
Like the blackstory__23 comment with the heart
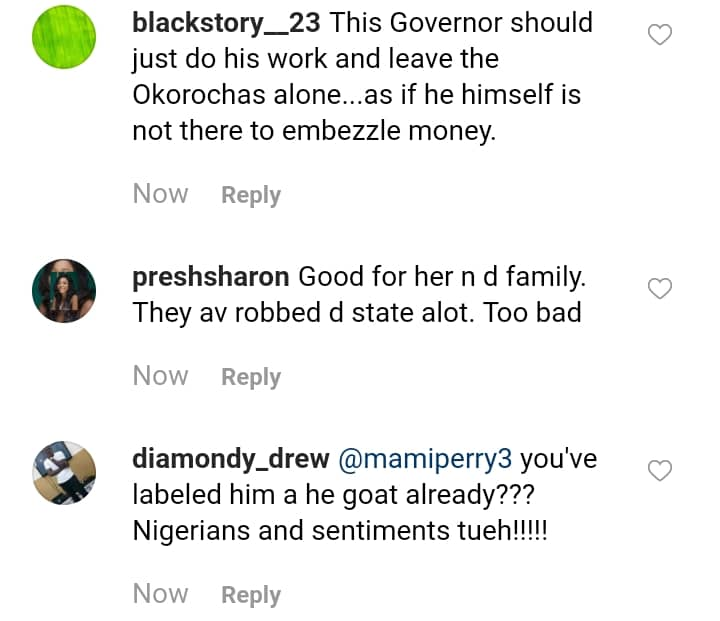(x=660, y=36)
